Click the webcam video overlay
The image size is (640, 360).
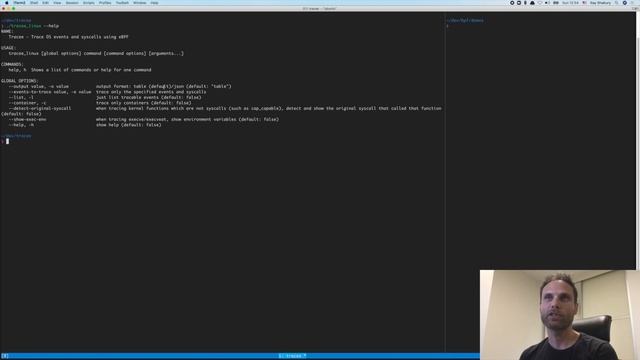pos(560,315)
